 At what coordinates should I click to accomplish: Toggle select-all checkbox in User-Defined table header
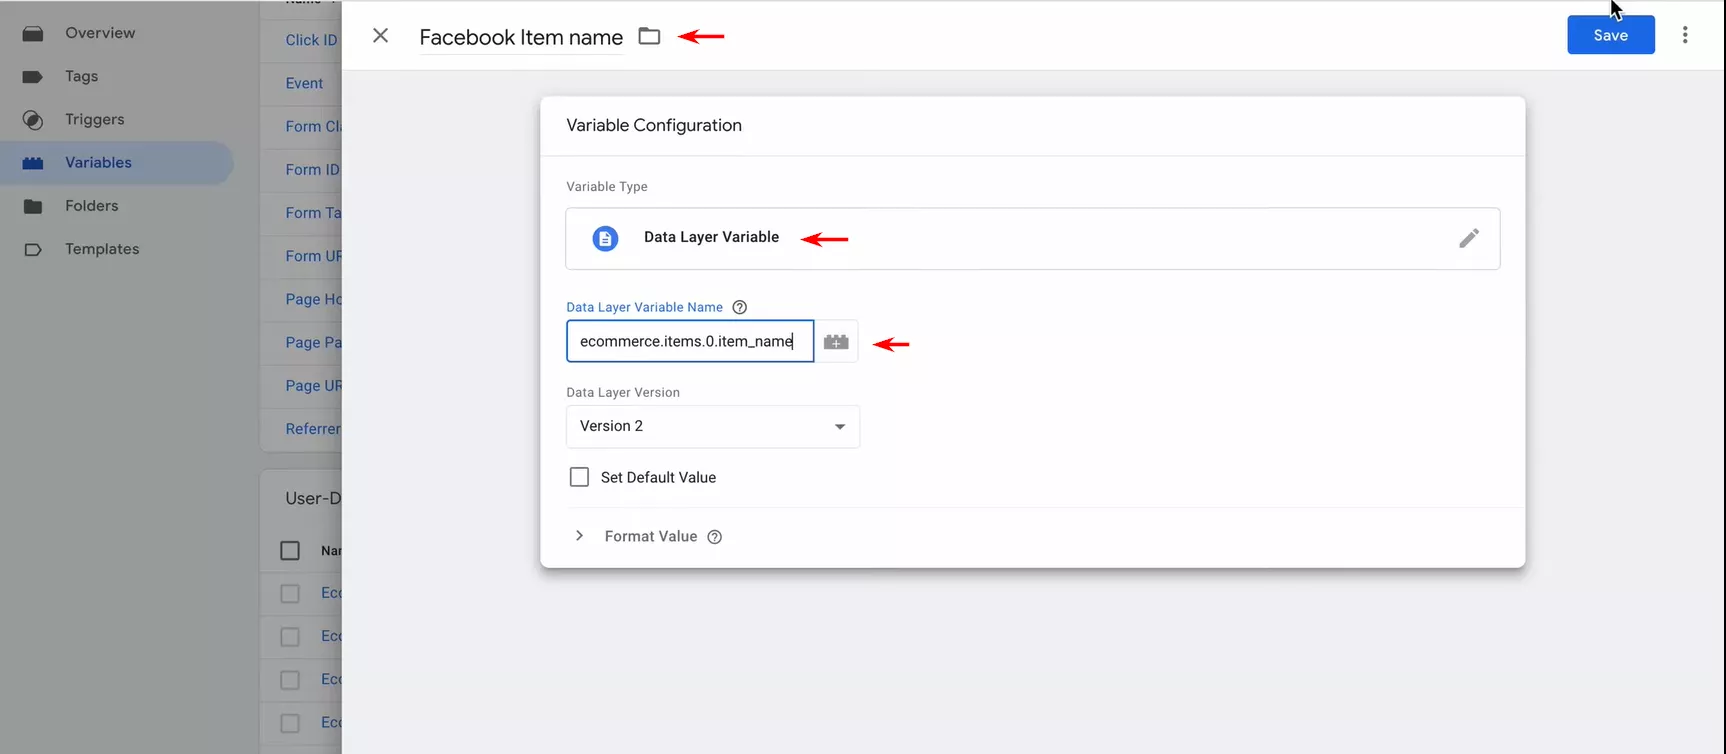coord(290,550)
